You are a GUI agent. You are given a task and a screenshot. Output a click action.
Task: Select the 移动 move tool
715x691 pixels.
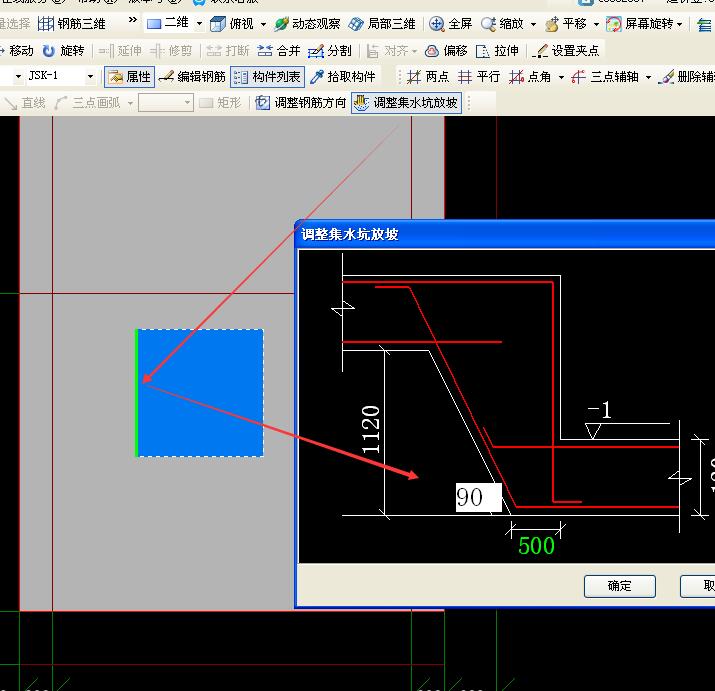17,51
